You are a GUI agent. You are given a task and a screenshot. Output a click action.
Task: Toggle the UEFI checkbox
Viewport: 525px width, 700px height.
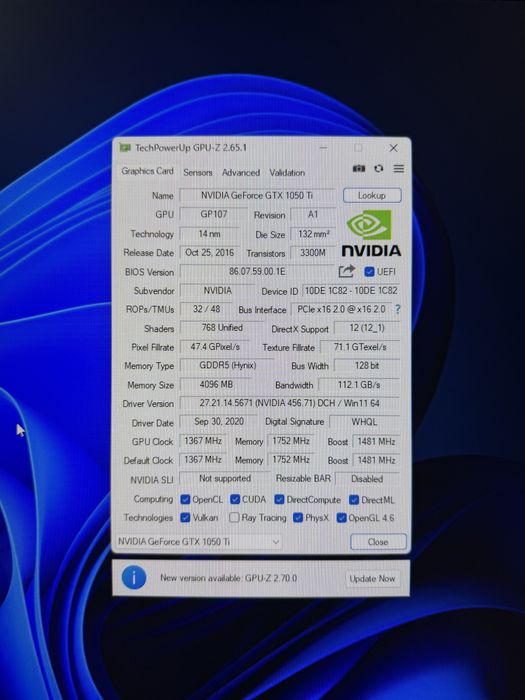[369, 271]
